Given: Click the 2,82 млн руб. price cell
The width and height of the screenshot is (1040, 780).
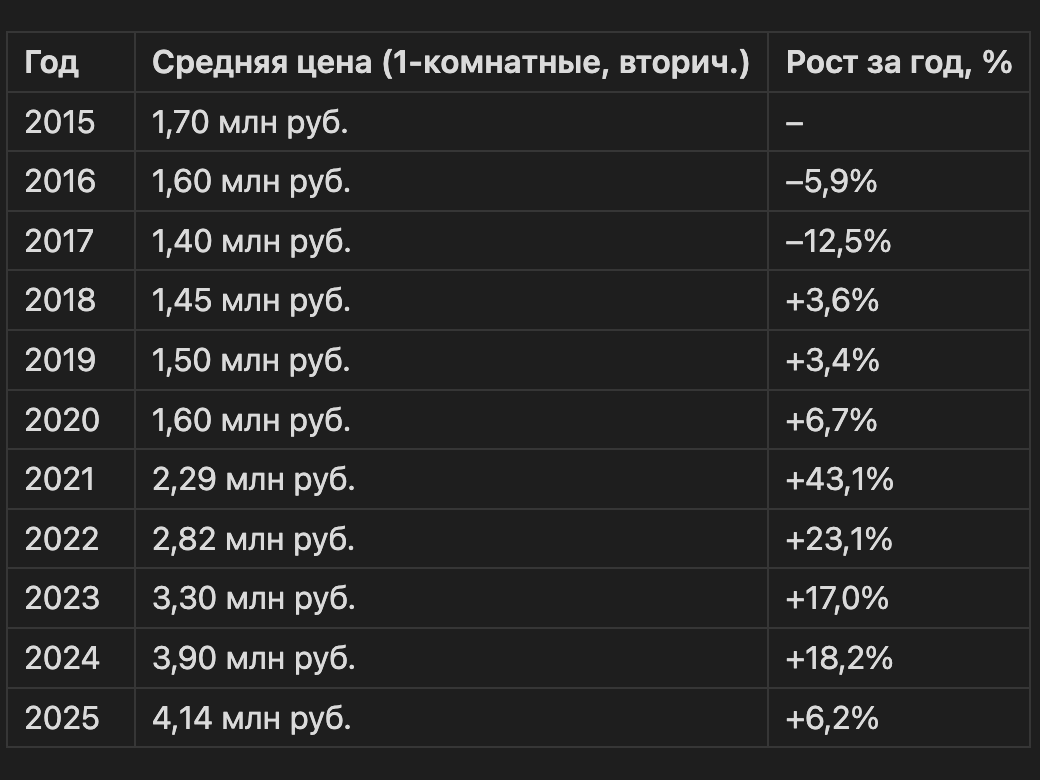Looking at the screenshot, I should point(253,540).
